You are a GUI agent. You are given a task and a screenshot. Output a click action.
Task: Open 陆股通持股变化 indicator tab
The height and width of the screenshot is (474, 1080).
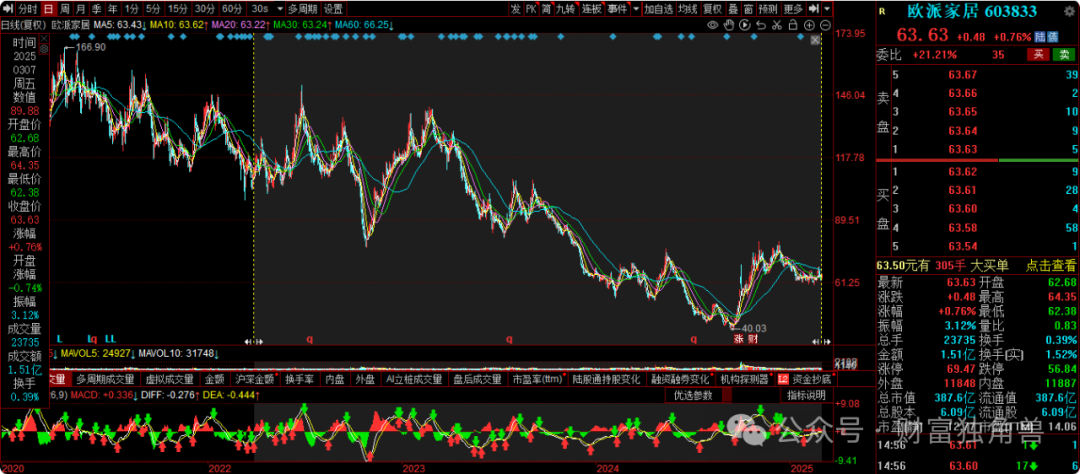coord(606,379)
